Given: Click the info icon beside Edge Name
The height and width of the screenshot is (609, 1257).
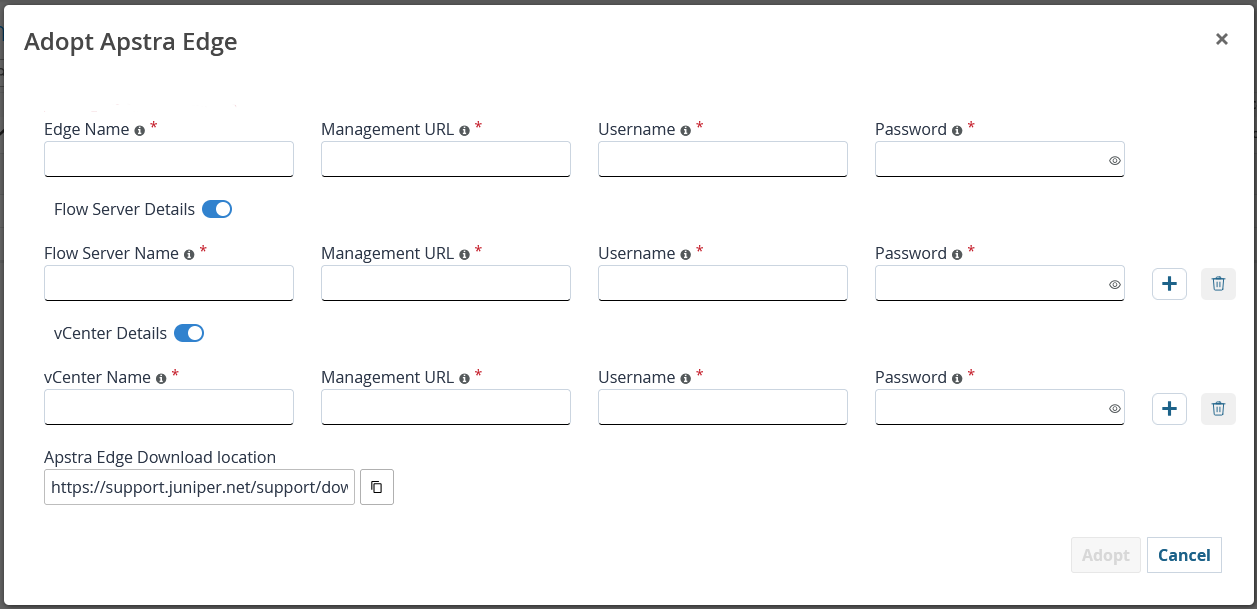Looking at the screenshot, I should pos(140,131).
